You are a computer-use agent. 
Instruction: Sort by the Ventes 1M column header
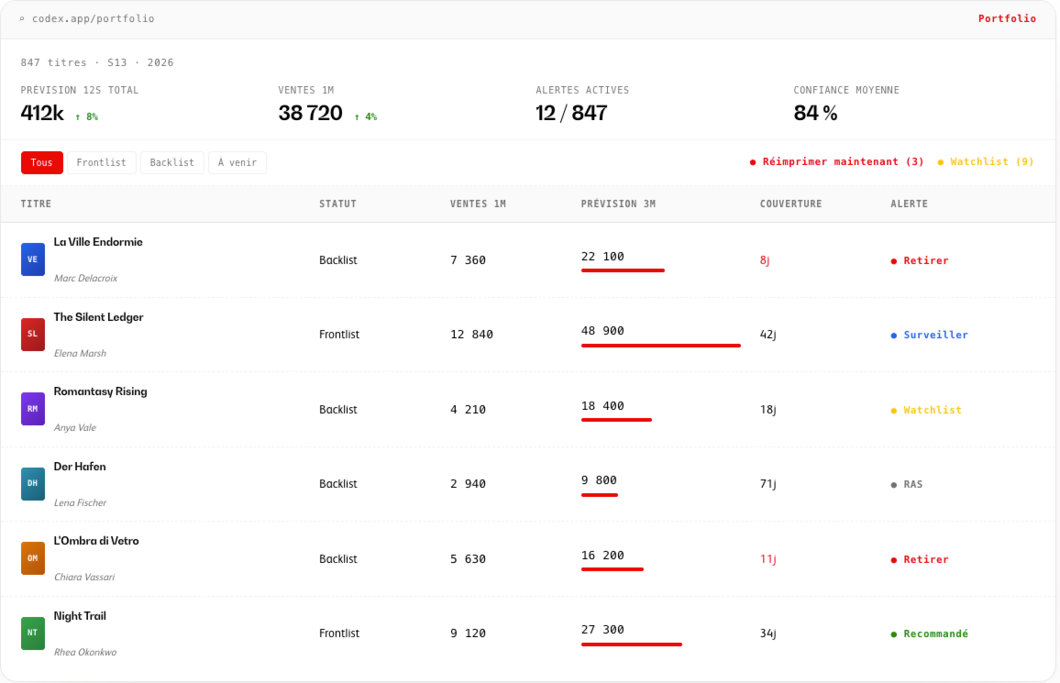477,204
